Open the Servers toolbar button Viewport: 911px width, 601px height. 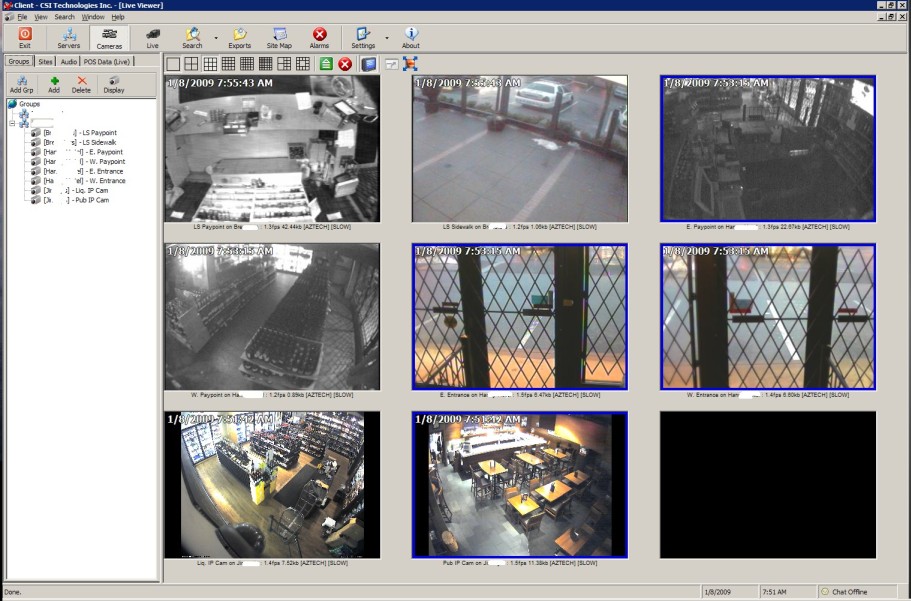(x=69, y=38)
